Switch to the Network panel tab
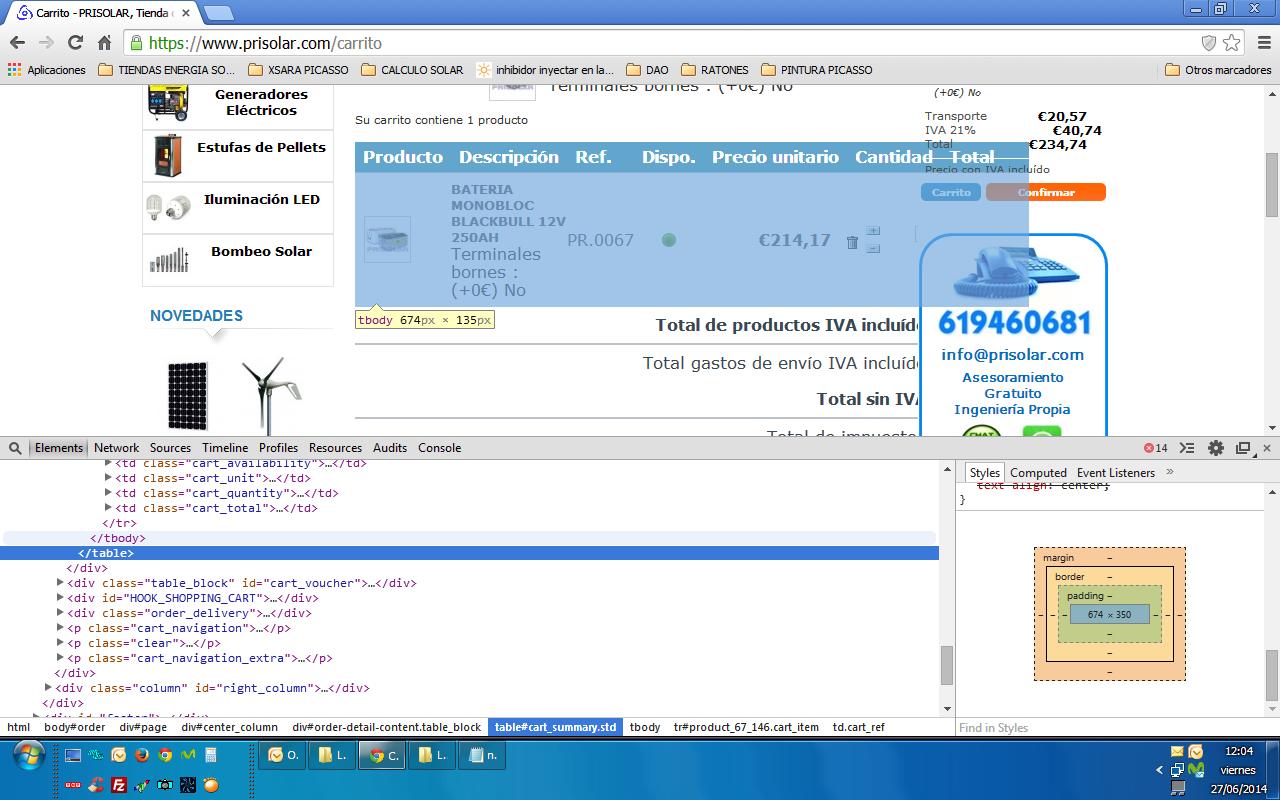This screenshot has height=800, width=1280. (116, 448)
